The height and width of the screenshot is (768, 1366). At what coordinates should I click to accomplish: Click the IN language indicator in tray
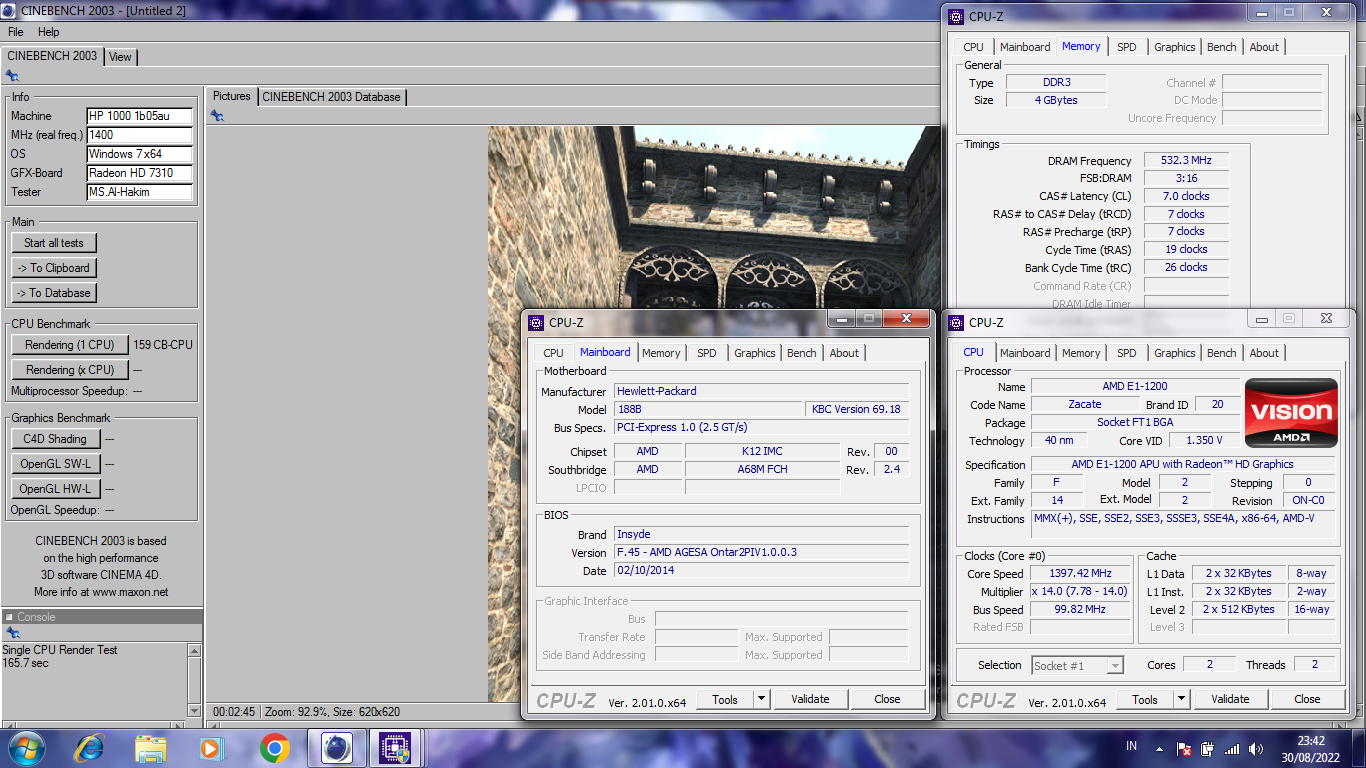pos(1131,747)
